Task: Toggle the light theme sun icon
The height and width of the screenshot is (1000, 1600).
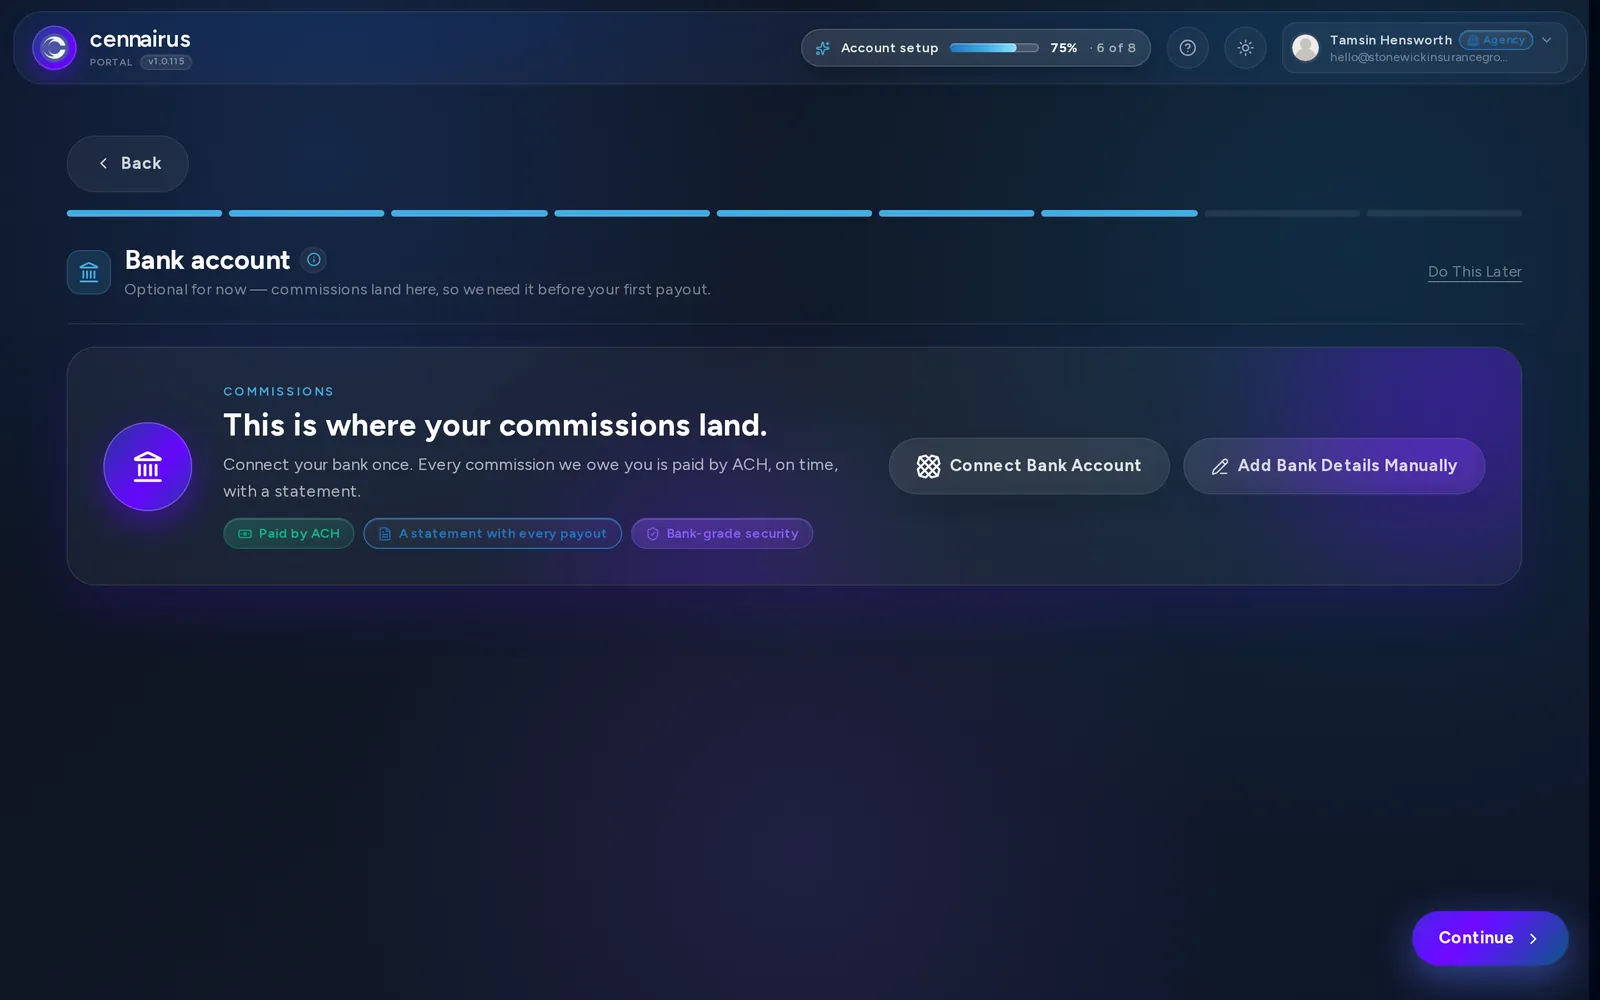Action: (x=1245, y=48)
